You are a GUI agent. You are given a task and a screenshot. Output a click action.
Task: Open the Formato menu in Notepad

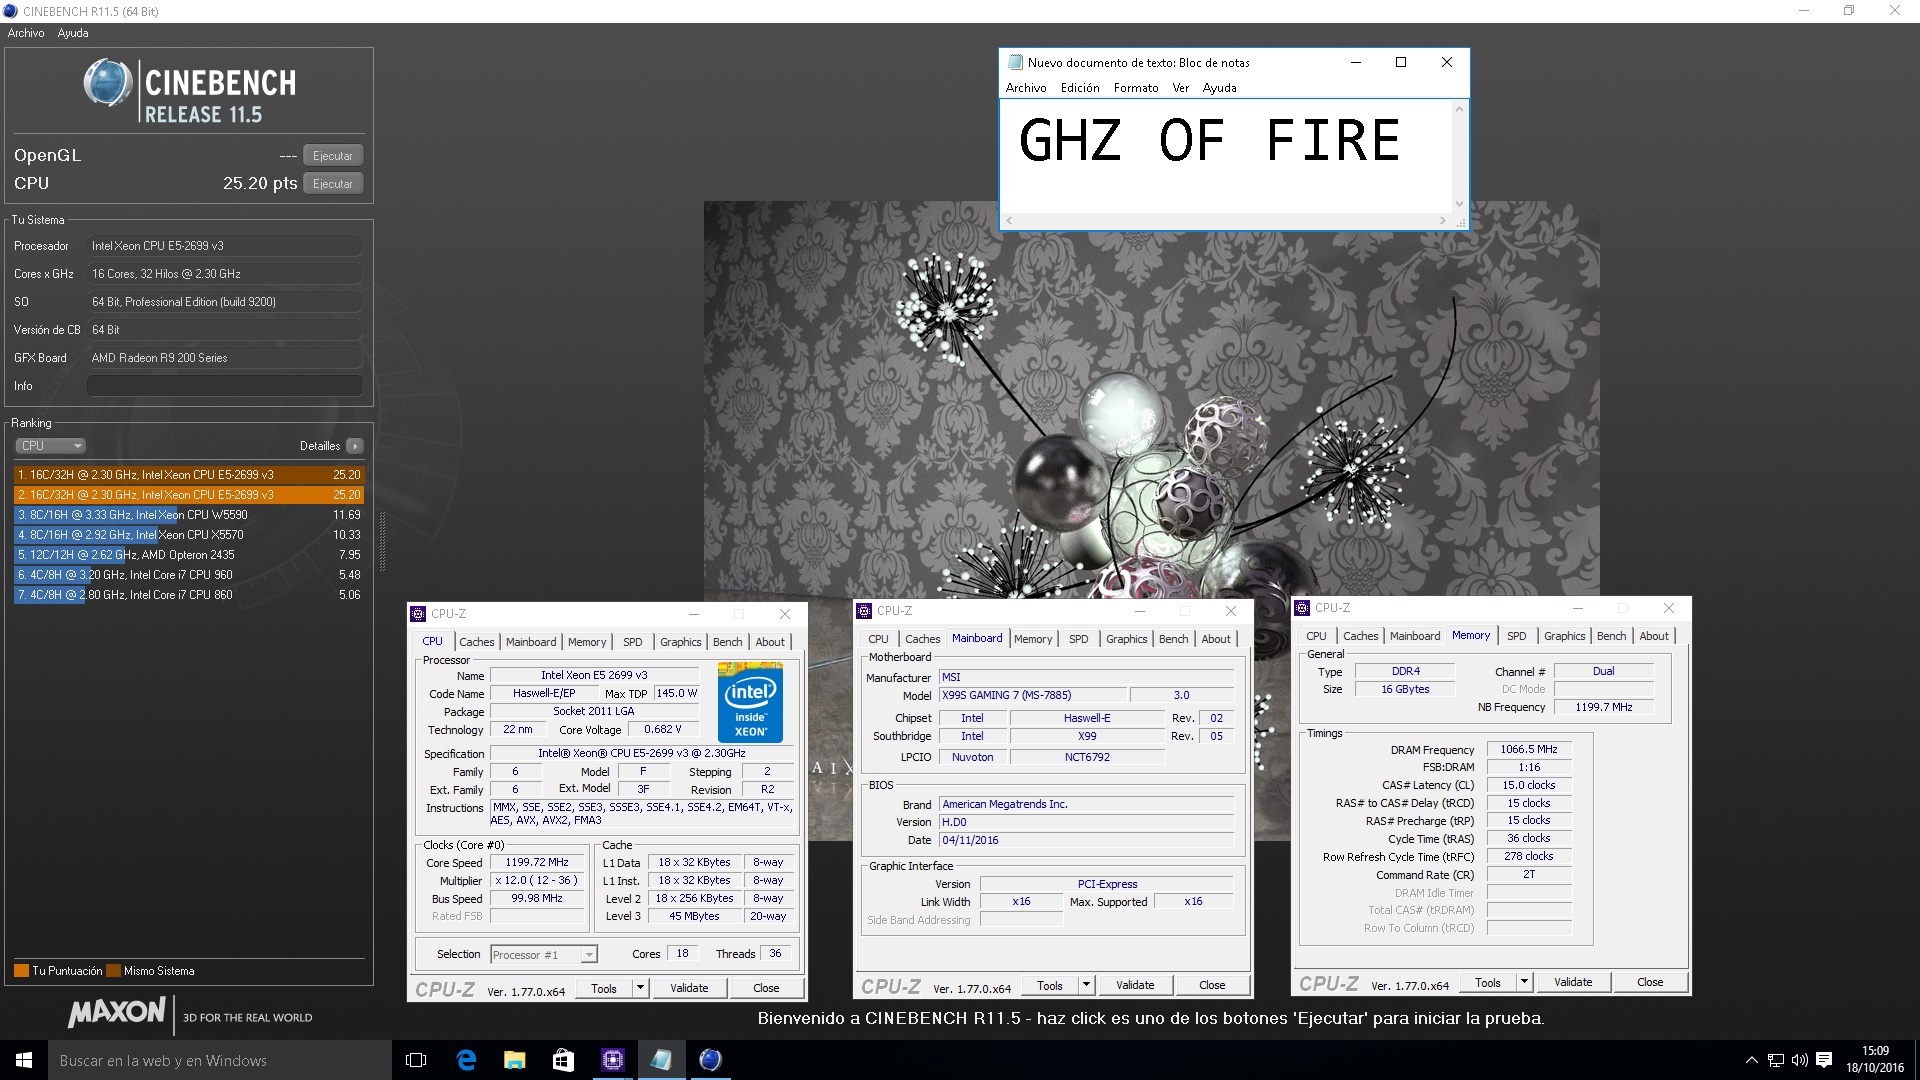1136,88
